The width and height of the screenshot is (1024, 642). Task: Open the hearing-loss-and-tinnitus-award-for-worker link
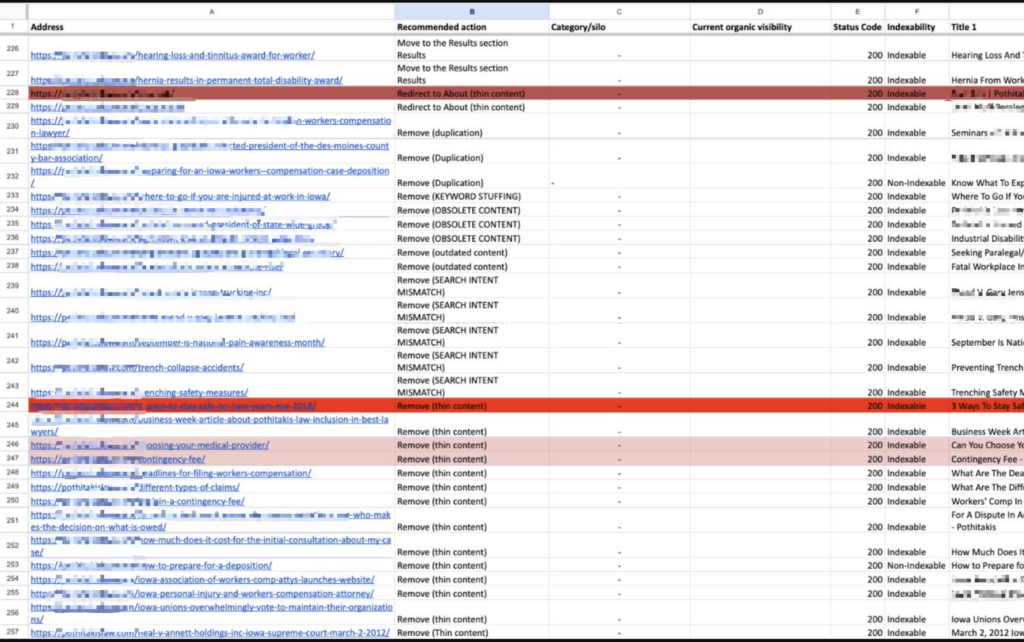172,56
